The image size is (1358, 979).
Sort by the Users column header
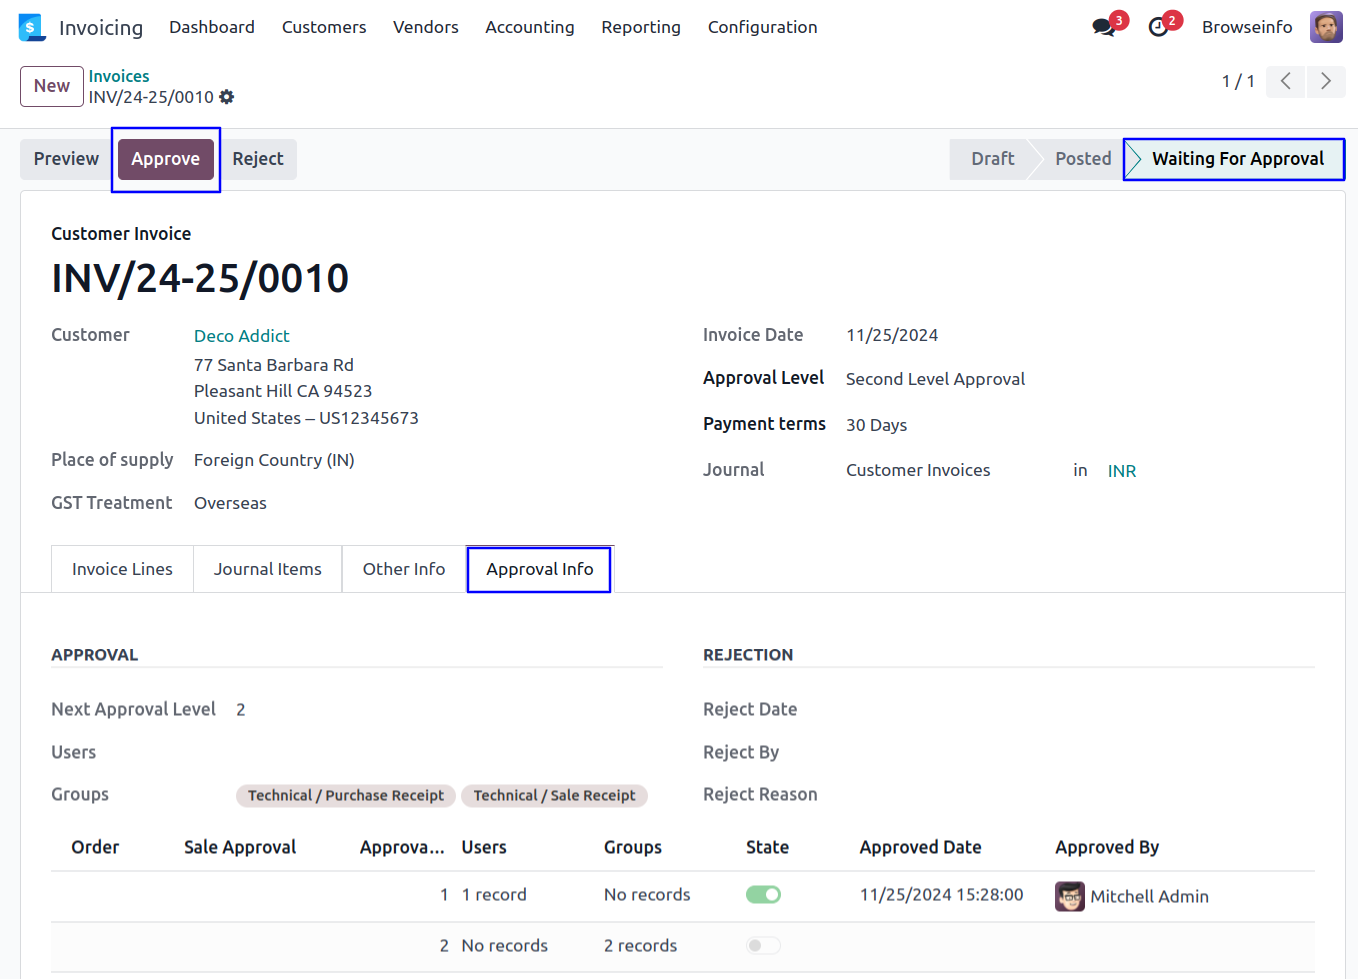[x=484, y=847]
